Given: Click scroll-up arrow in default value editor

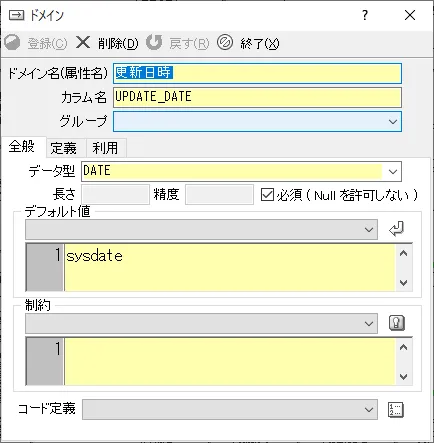Looking at the screenshot, I should point(403,254).
